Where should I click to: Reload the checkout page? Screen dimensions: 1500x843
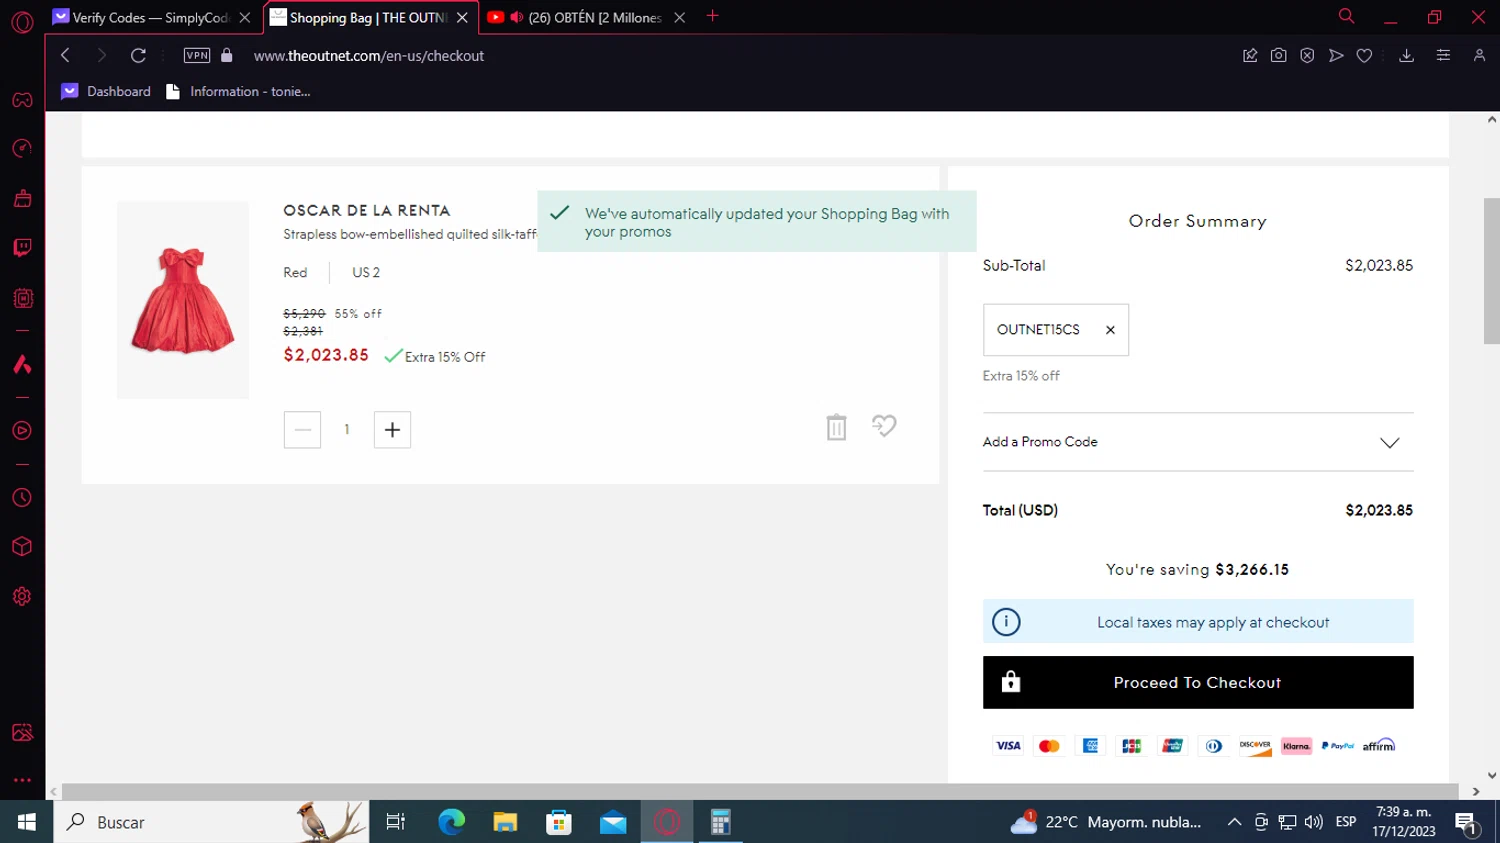coord(138,56)
